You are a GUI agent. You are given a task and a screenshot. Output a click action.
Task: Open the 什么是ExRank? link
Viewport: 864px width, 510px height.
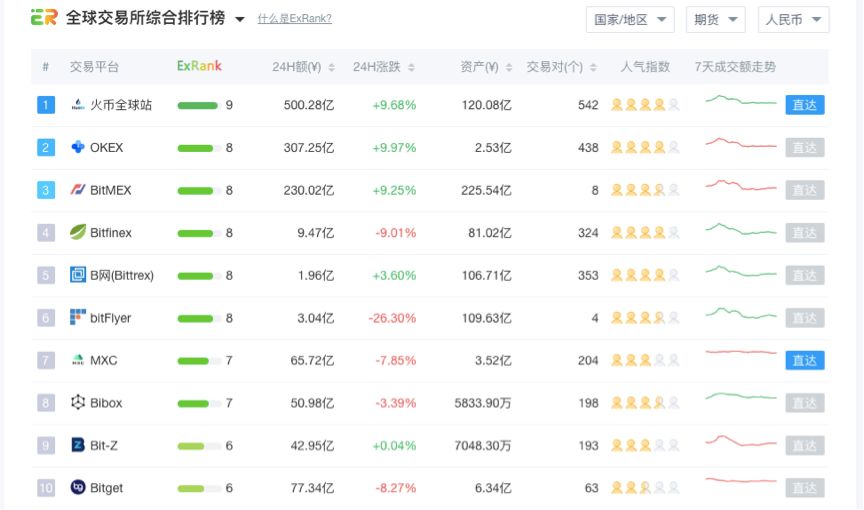[x=295, y=19]
